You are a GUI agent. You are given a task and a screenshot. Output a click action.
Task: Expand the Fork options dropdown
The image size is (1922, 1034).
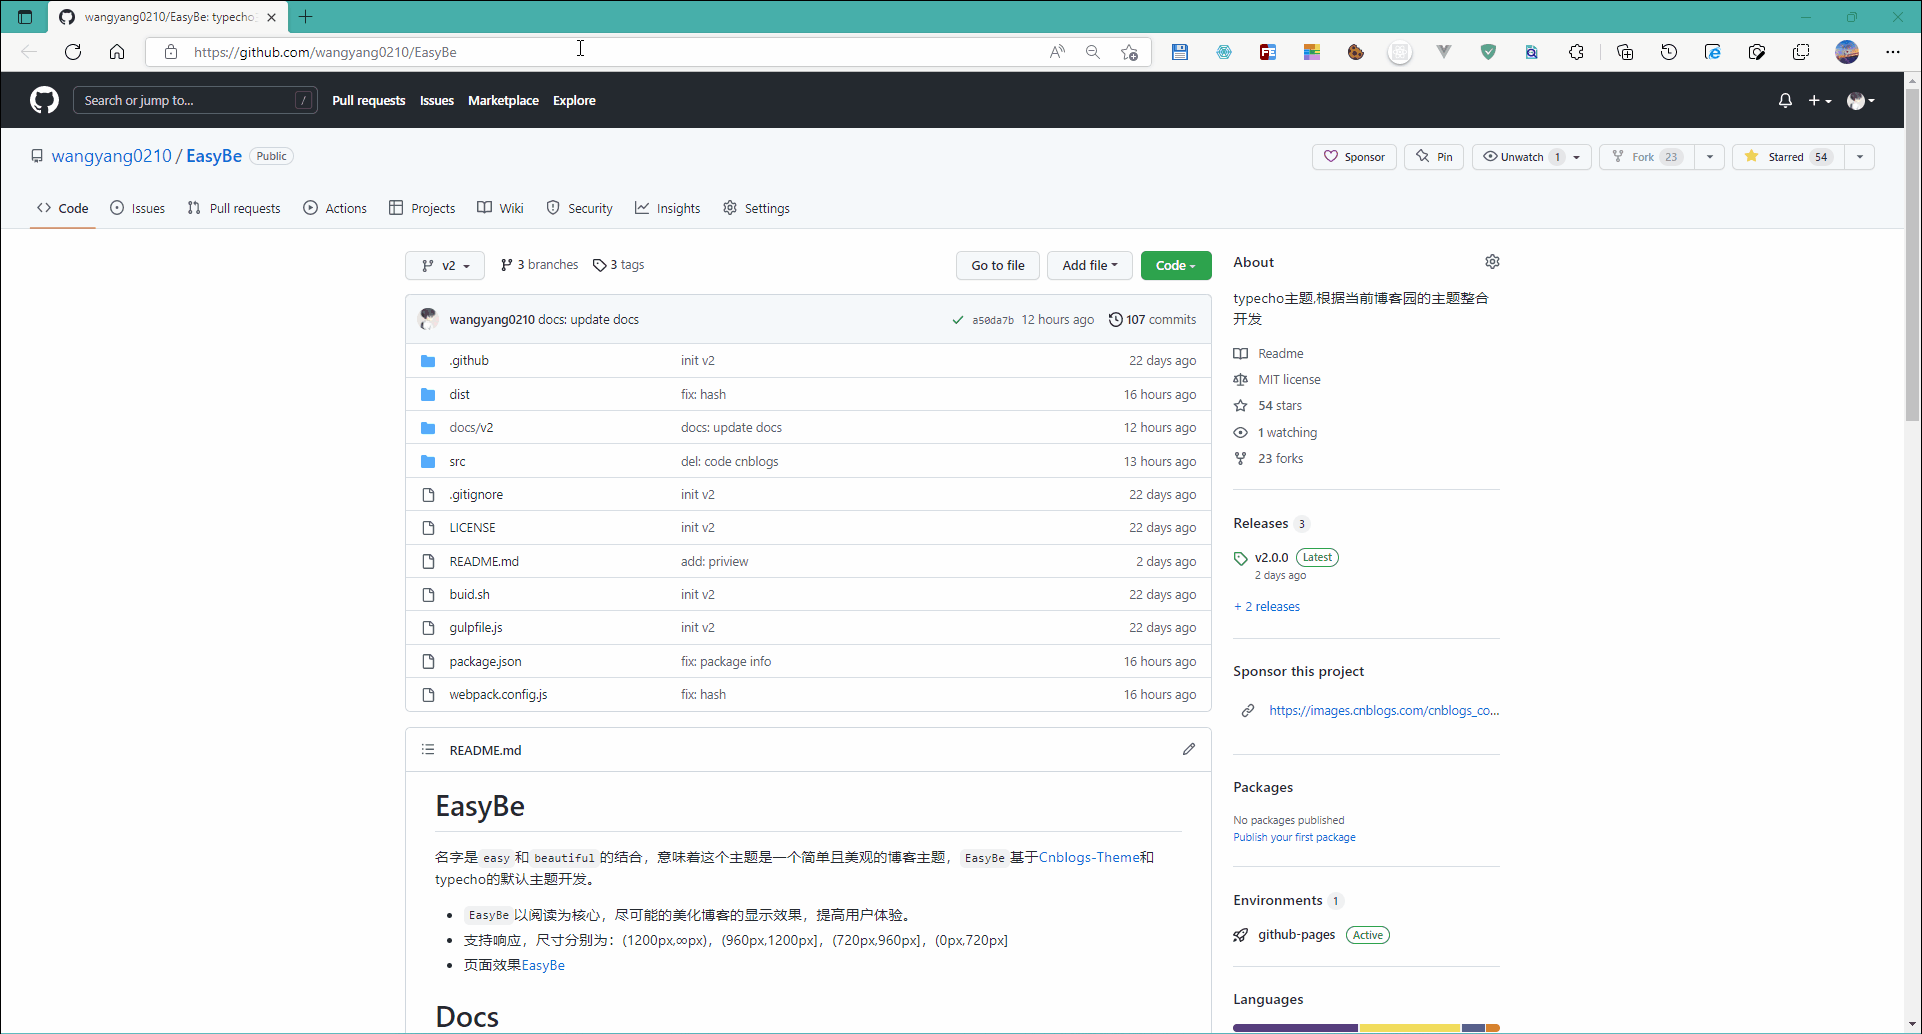pos(1710,157)
